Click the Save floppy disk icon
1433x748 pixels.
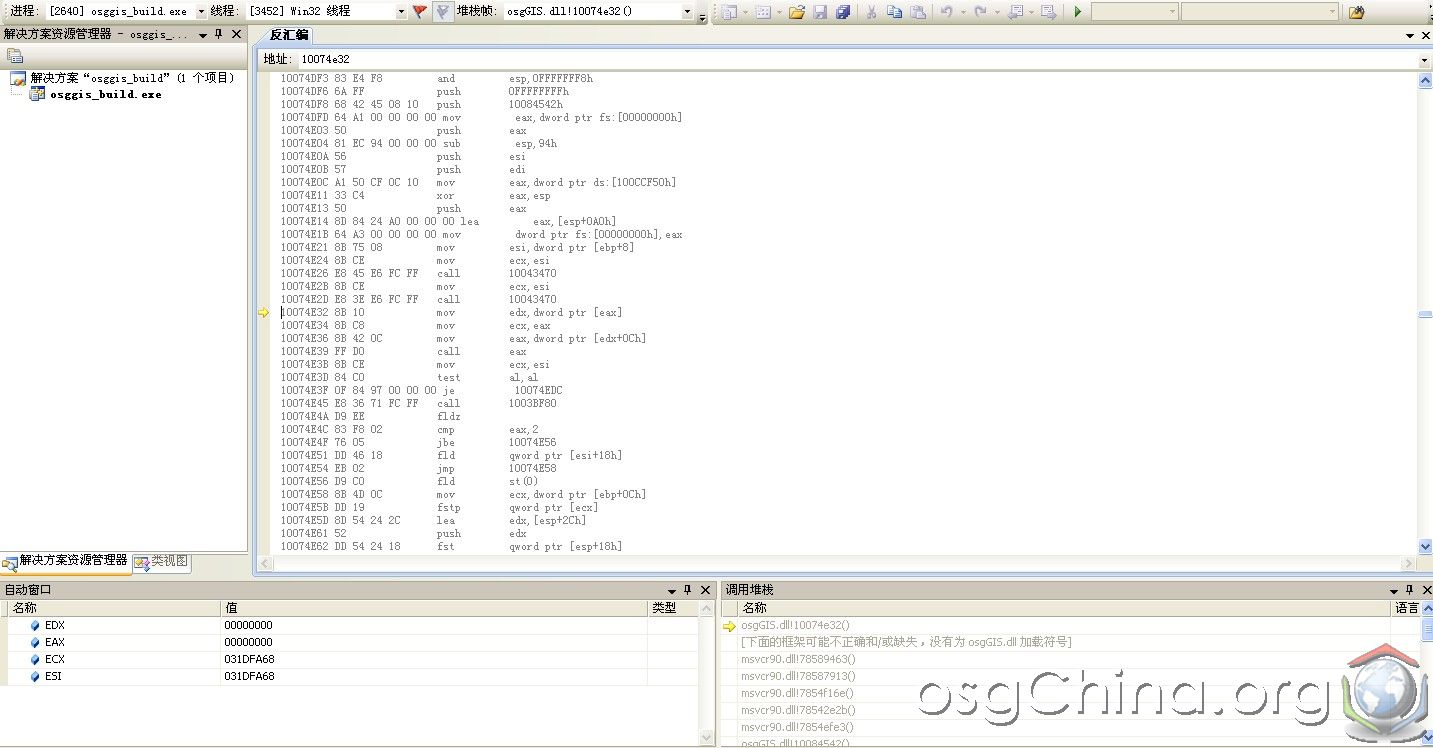(x=820, y=12)
